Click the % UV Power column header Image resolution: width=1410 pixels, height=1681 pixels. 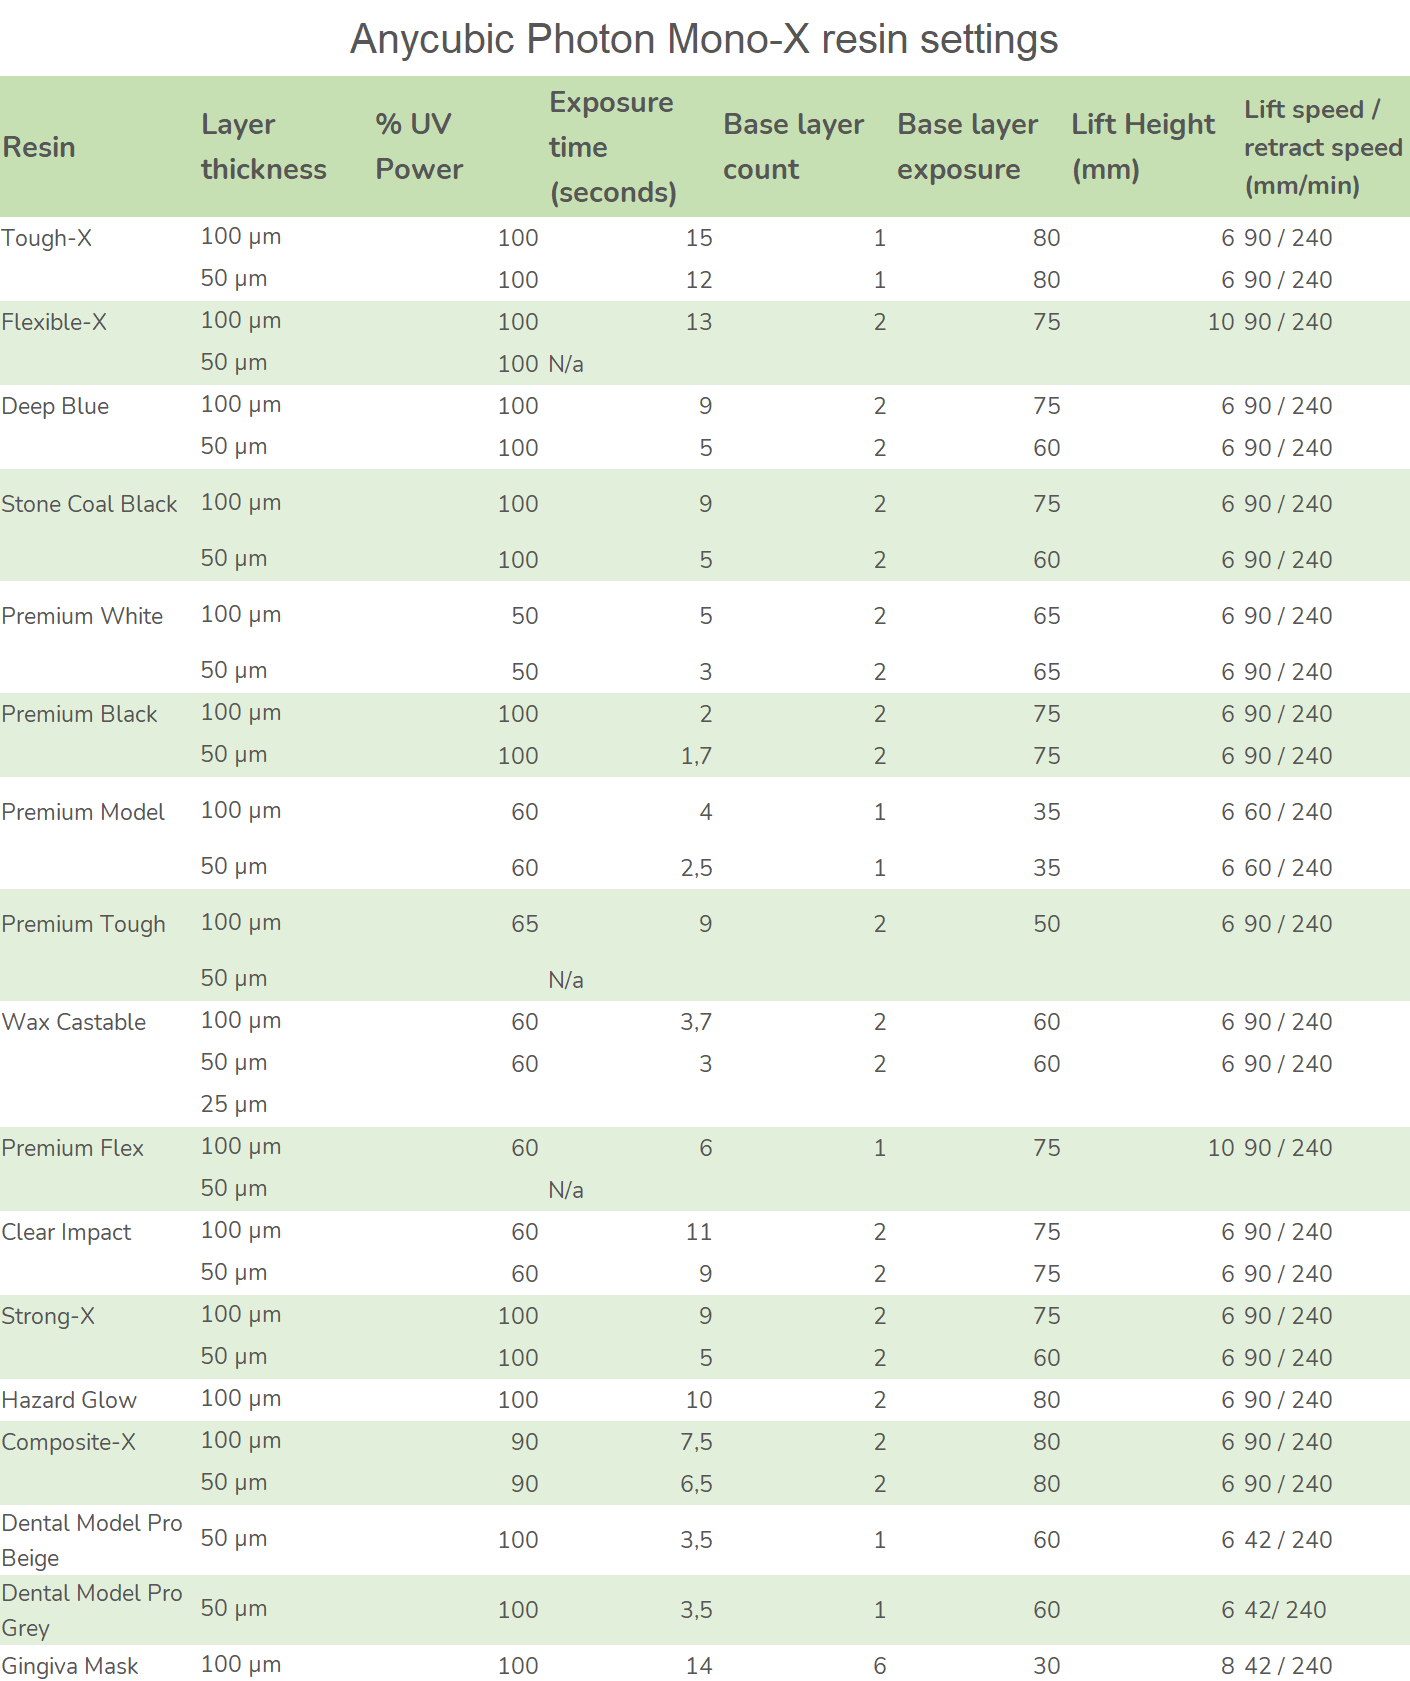point(419,147)
